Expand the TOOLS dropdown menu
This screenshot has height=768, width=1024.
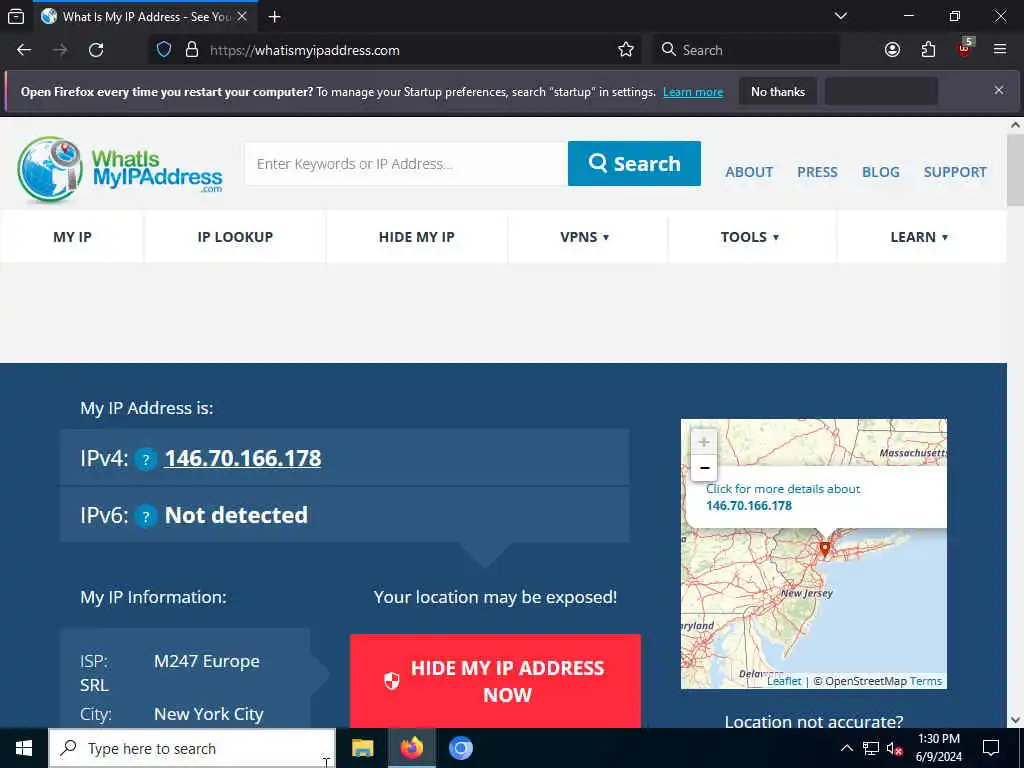pos(750,237)
